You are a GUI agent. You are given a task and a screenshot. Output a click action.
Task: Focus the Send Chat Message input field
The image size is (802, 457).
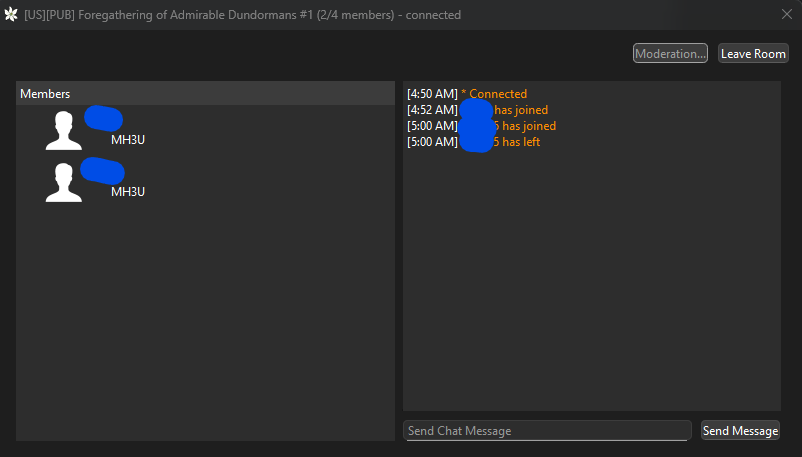547,430
